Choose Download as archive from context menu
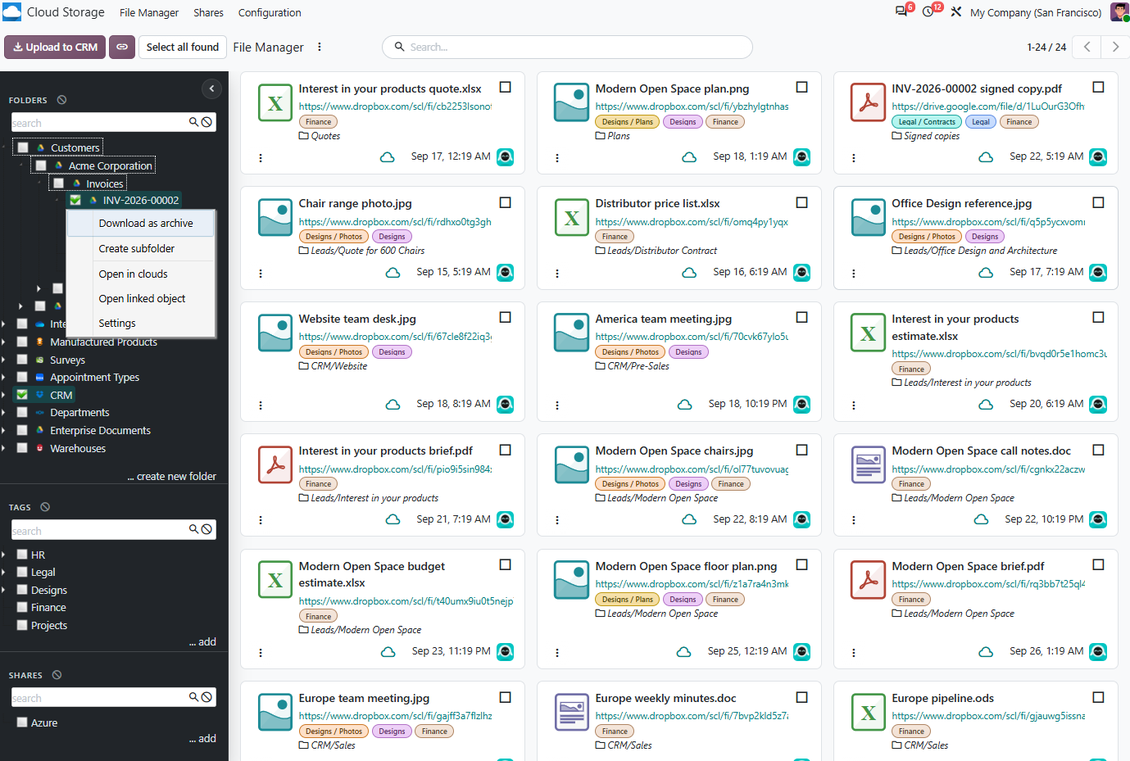This screenshot has width=1130, height=761. (141, 223)
